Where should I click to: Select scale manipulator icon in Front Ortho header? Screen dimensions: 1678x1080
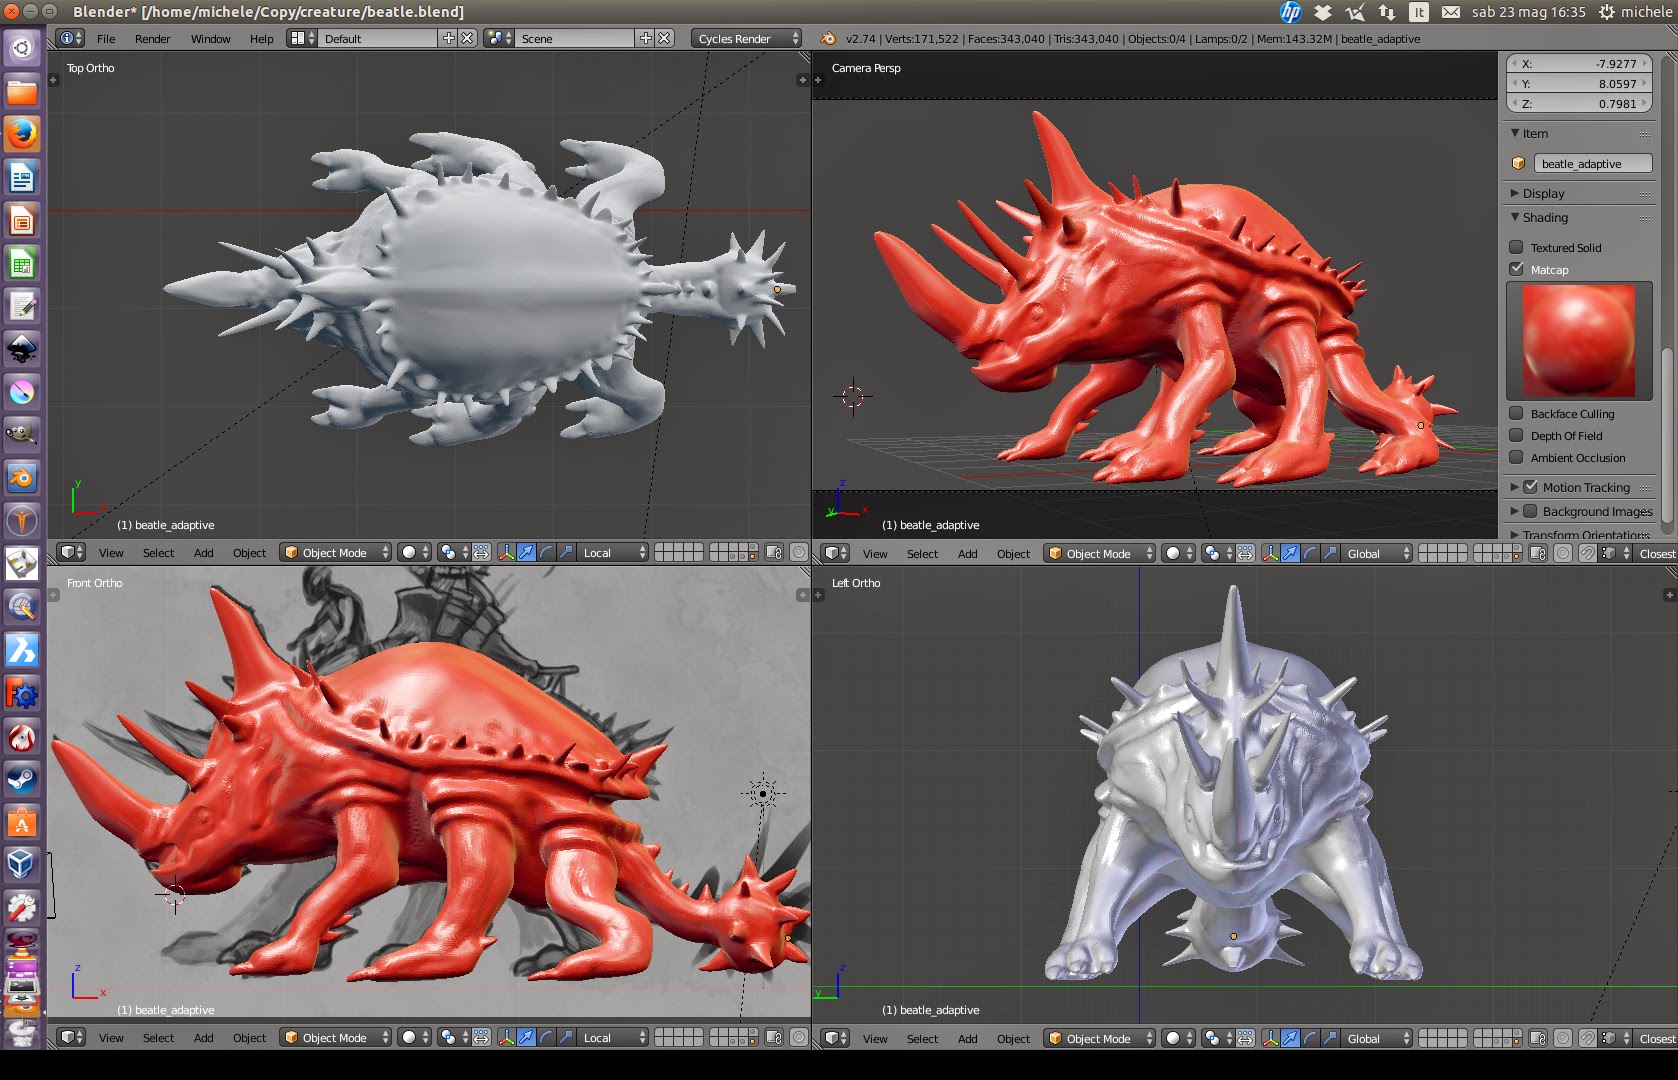[566, 1038]
